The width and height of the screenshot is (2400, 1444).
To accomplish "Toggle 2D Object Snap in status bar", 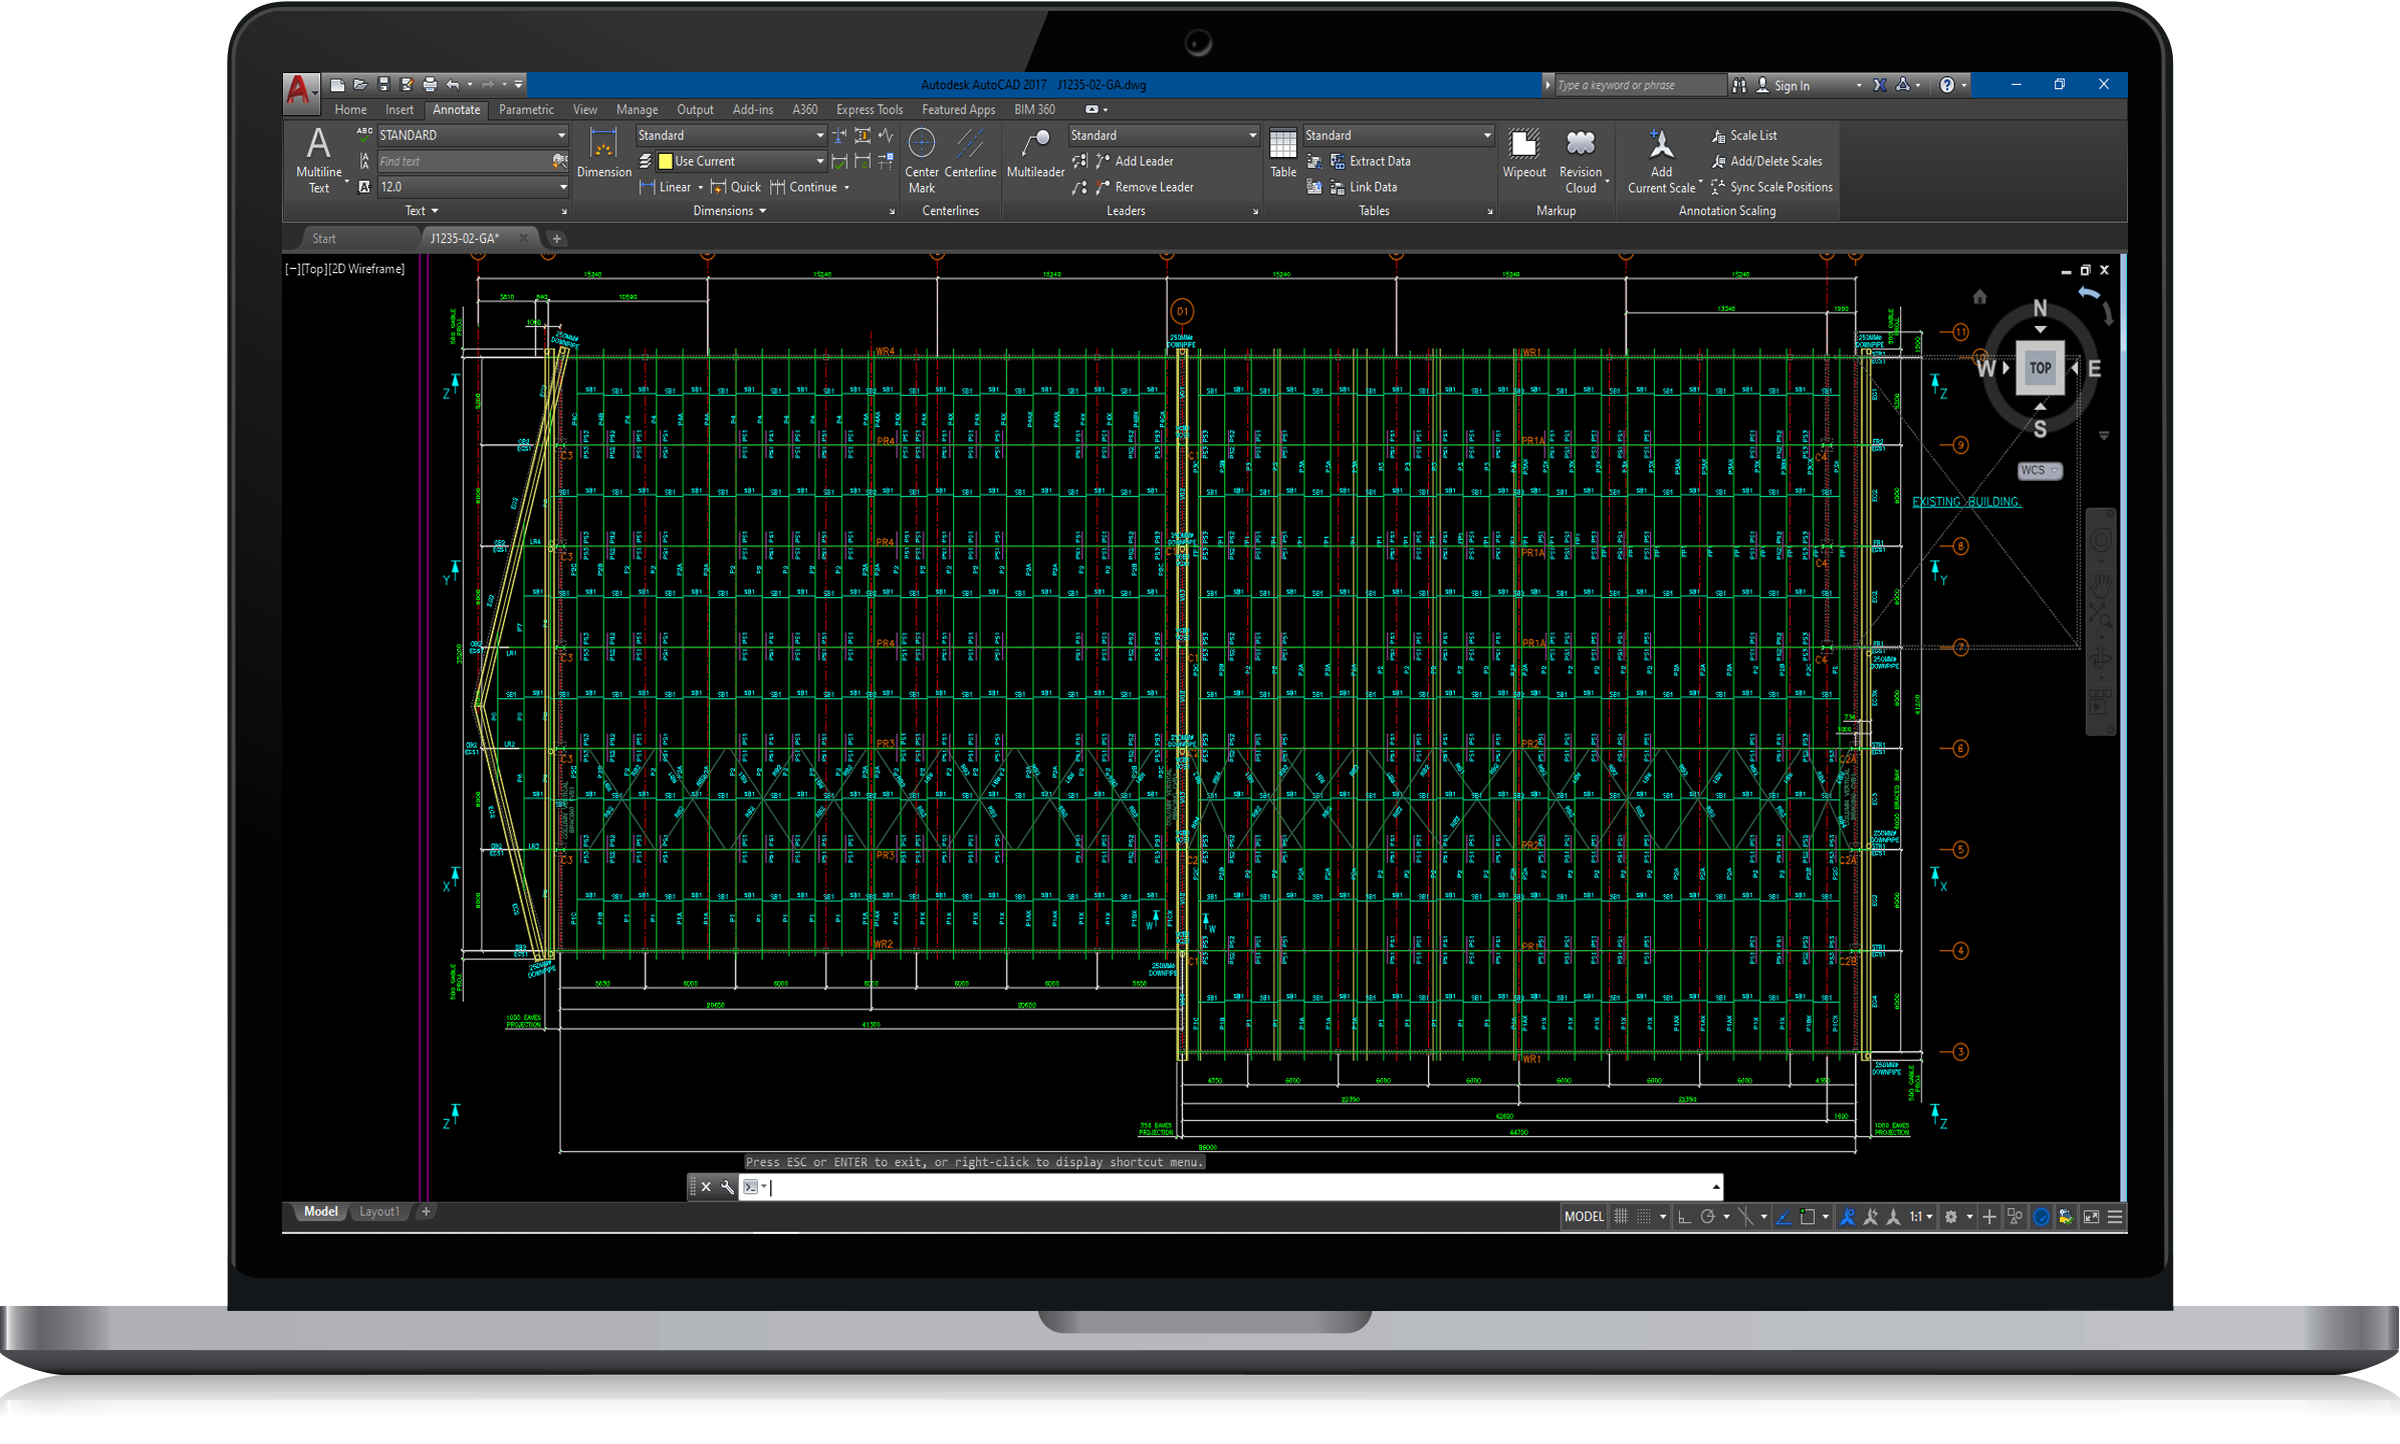I will tap(1808, 1217).
